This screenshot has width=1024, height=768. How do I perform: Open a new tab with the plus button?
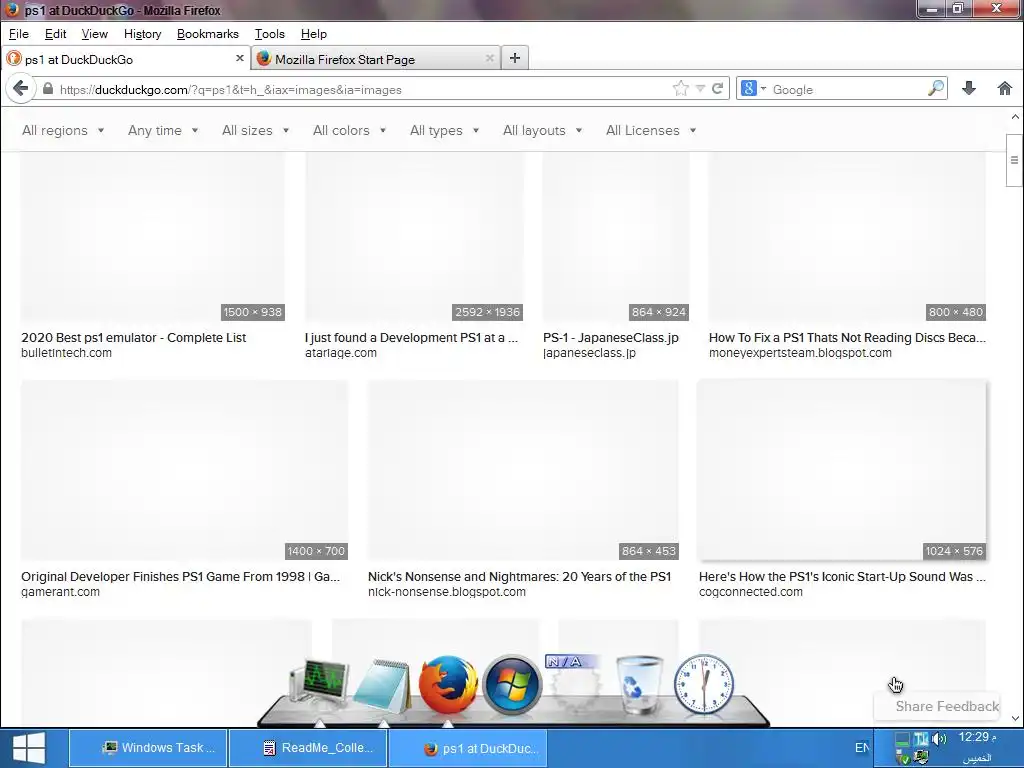point(515,58)
